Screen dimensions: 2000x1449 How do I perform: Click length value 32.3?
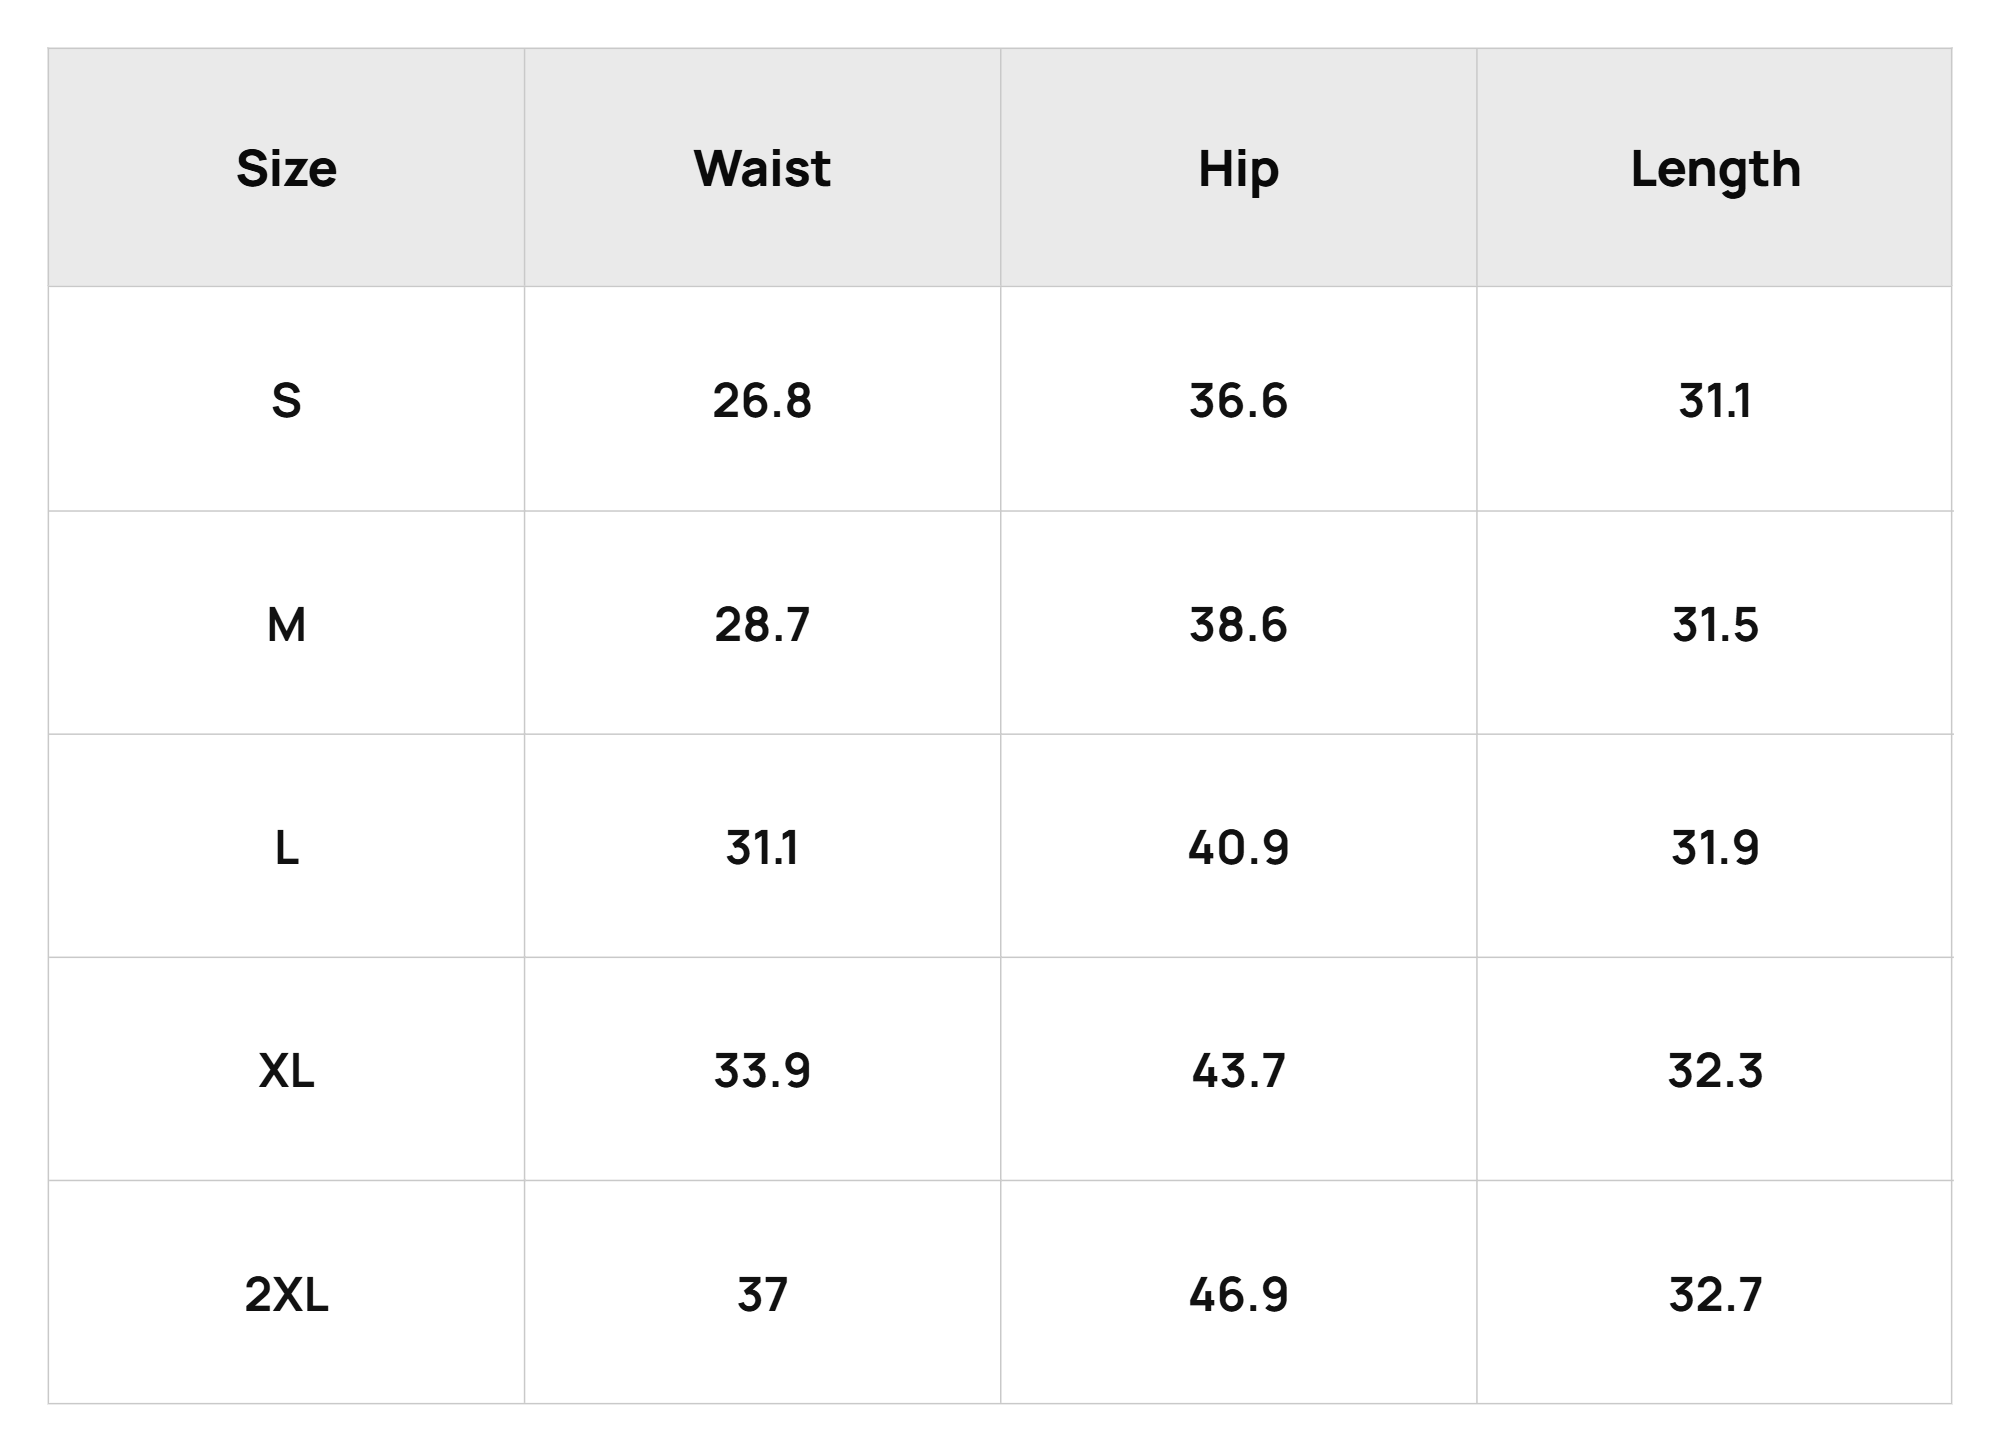coord(1714,1070)
